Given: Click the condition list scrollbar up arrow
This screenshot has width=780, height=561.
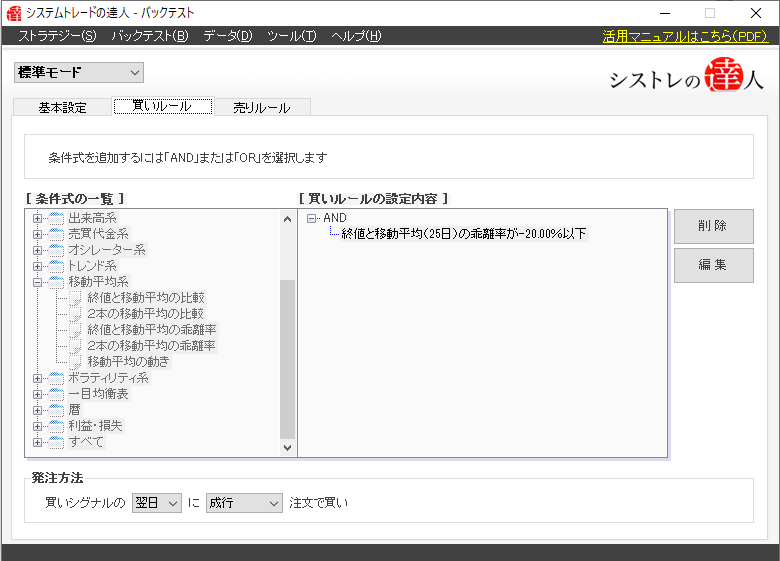Looking at the screenshot, I should click(288, 219).
